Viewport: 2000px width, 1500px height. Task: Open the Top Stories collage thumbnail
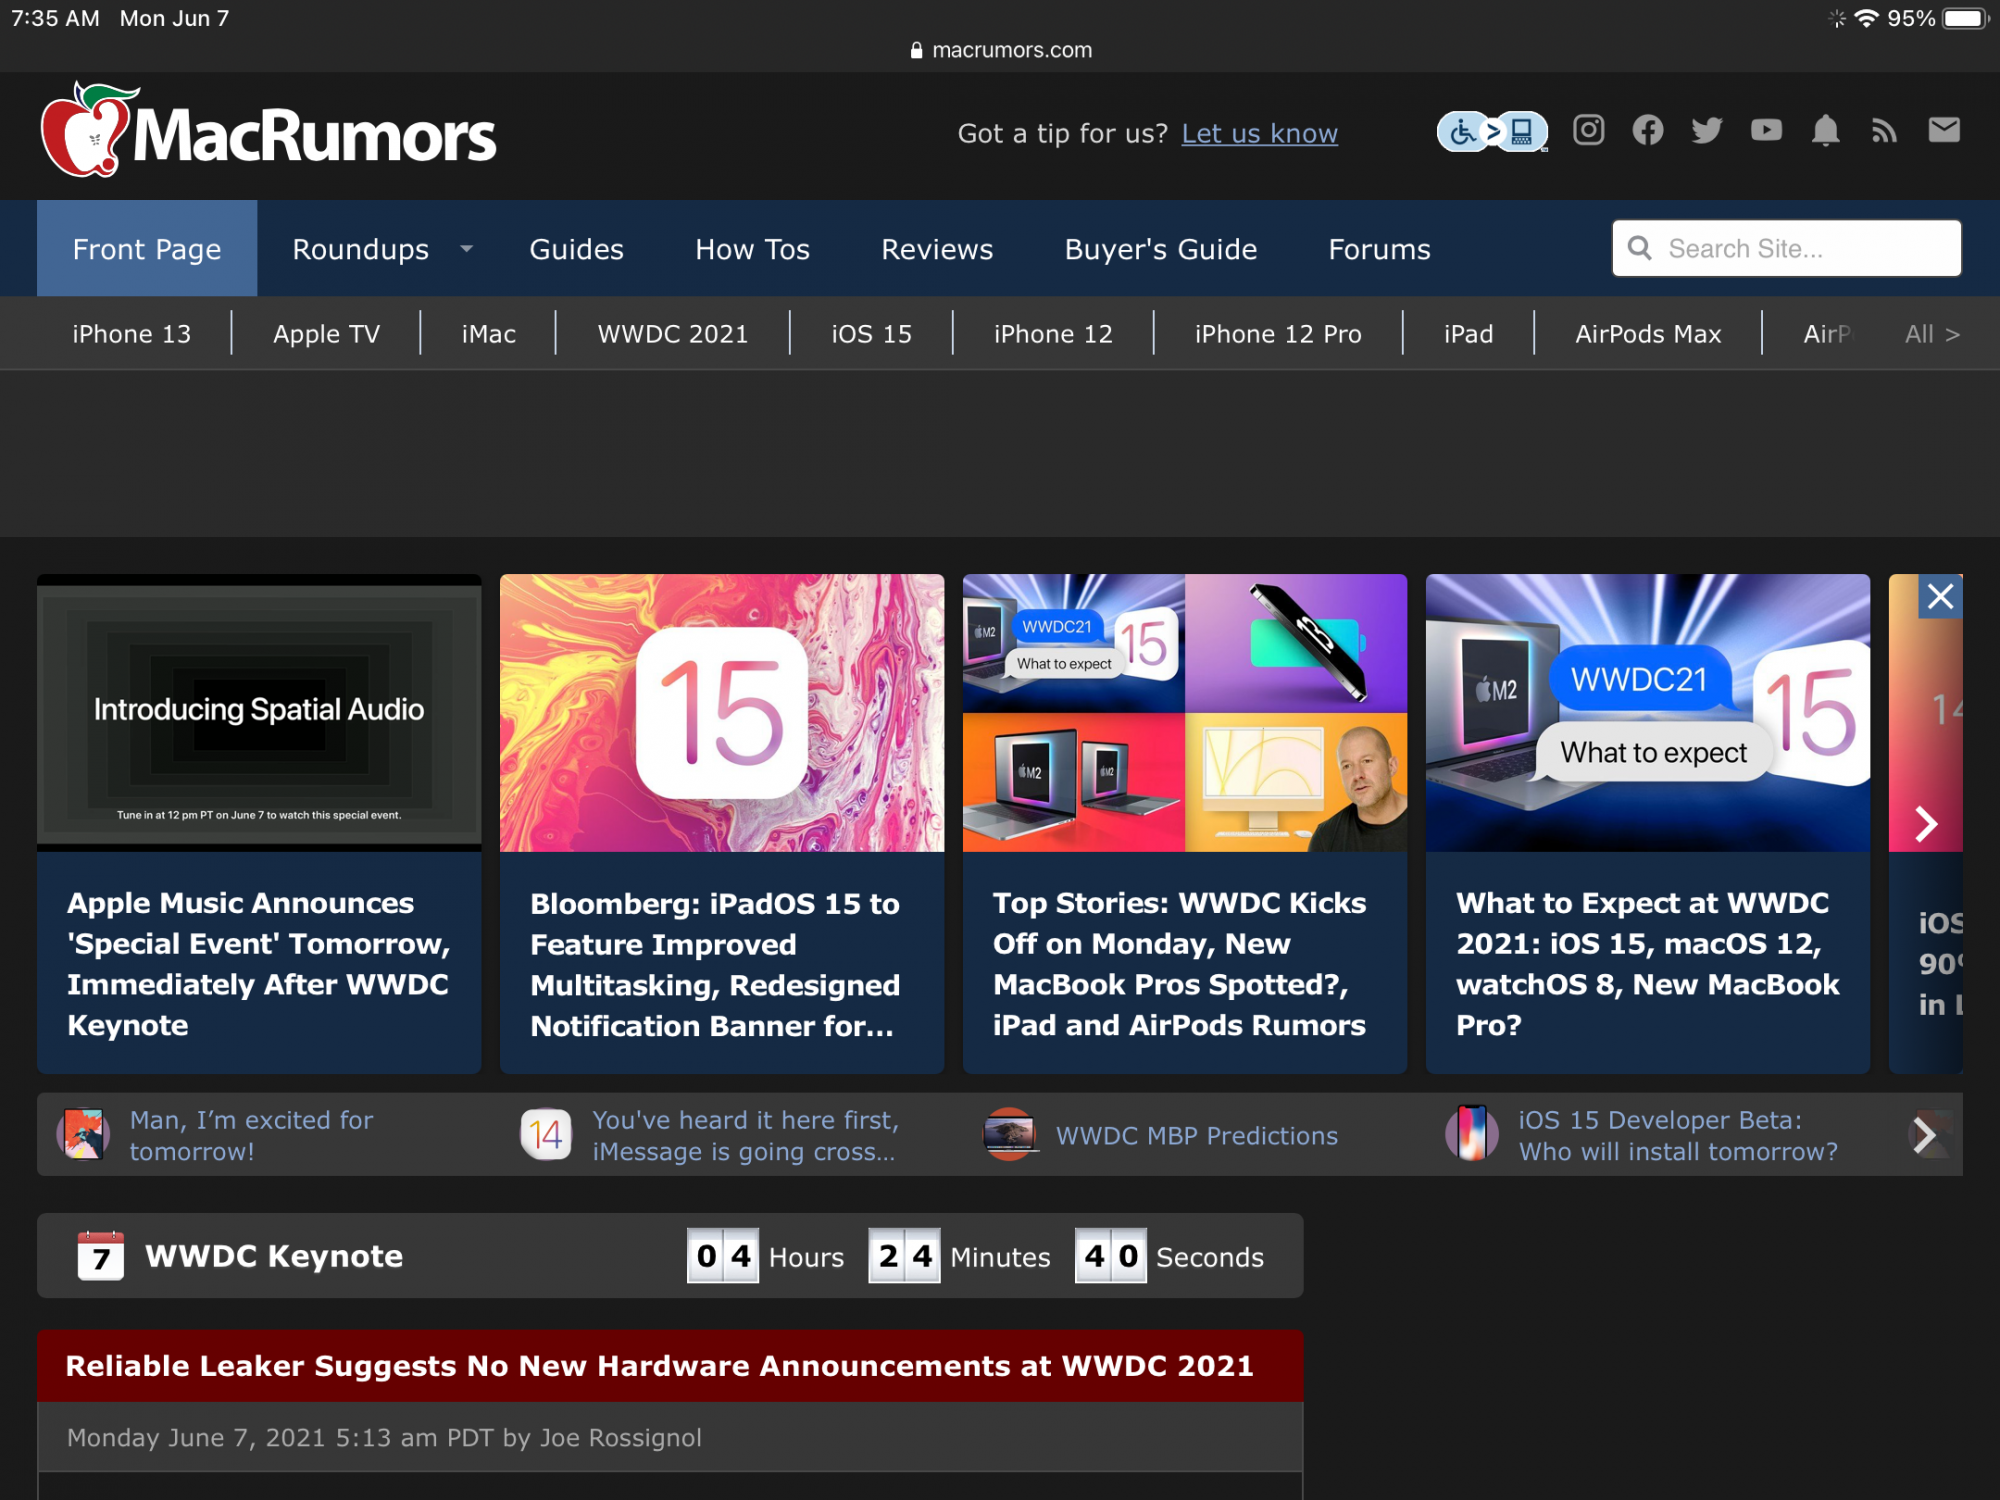pos(1185,713)
